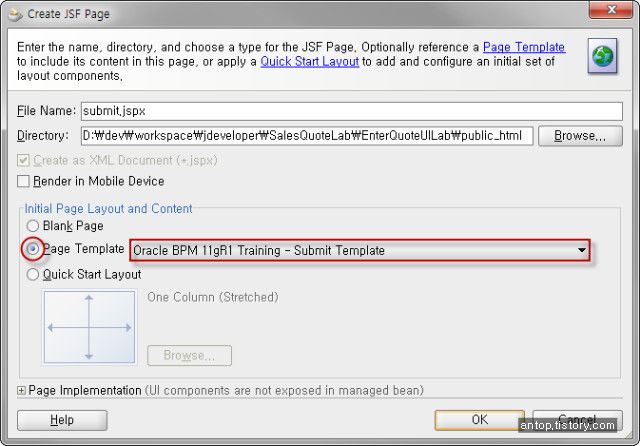Viewport: 640px width, 446px height.
Task: Click the disabled Browse button under One Column
Action: click(189, 355)
